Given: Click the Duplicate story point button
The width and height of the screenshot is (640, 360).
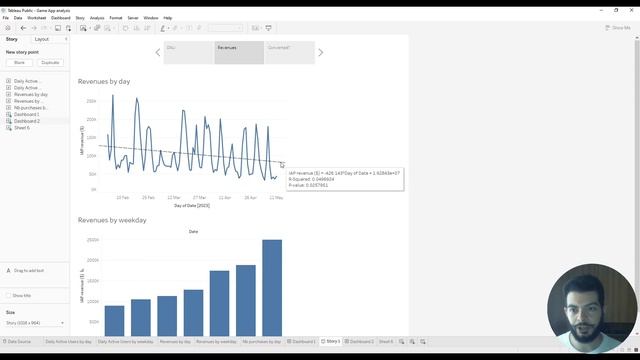Looking at the screenshot, I should 50,62.
